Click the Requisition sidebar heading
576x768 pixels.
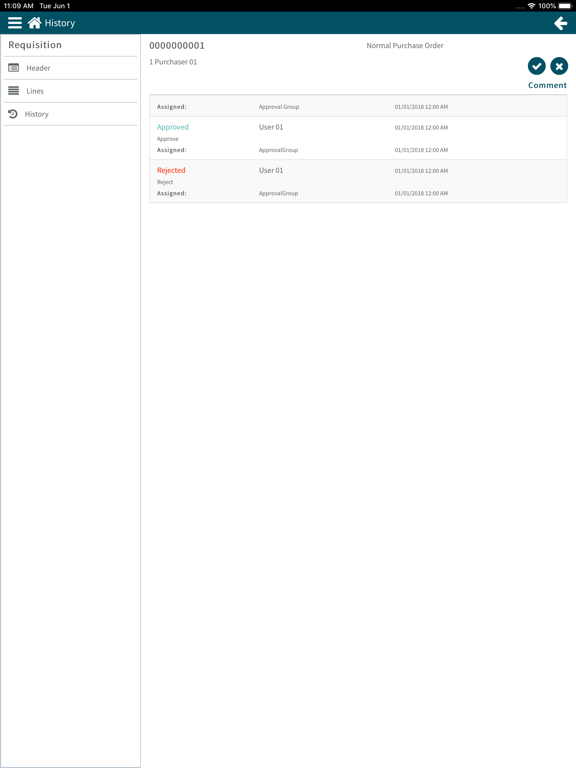coord(35,45)
